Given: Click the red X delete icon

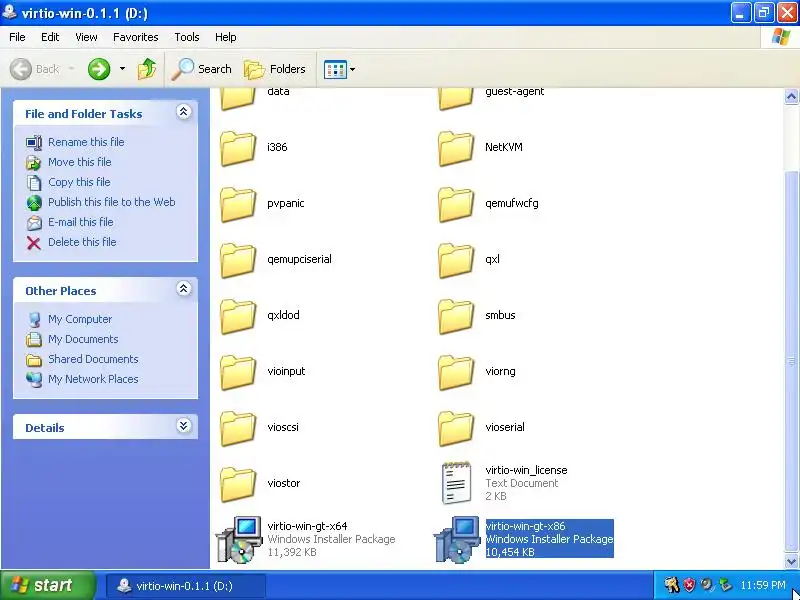Looking at the screenshot, I should point(34,243).
